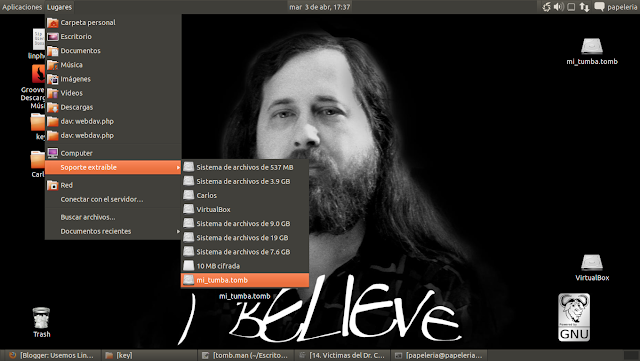Select VirtualBox volume in submenu
Screen dimensions: 640x361
coord(245,209)
